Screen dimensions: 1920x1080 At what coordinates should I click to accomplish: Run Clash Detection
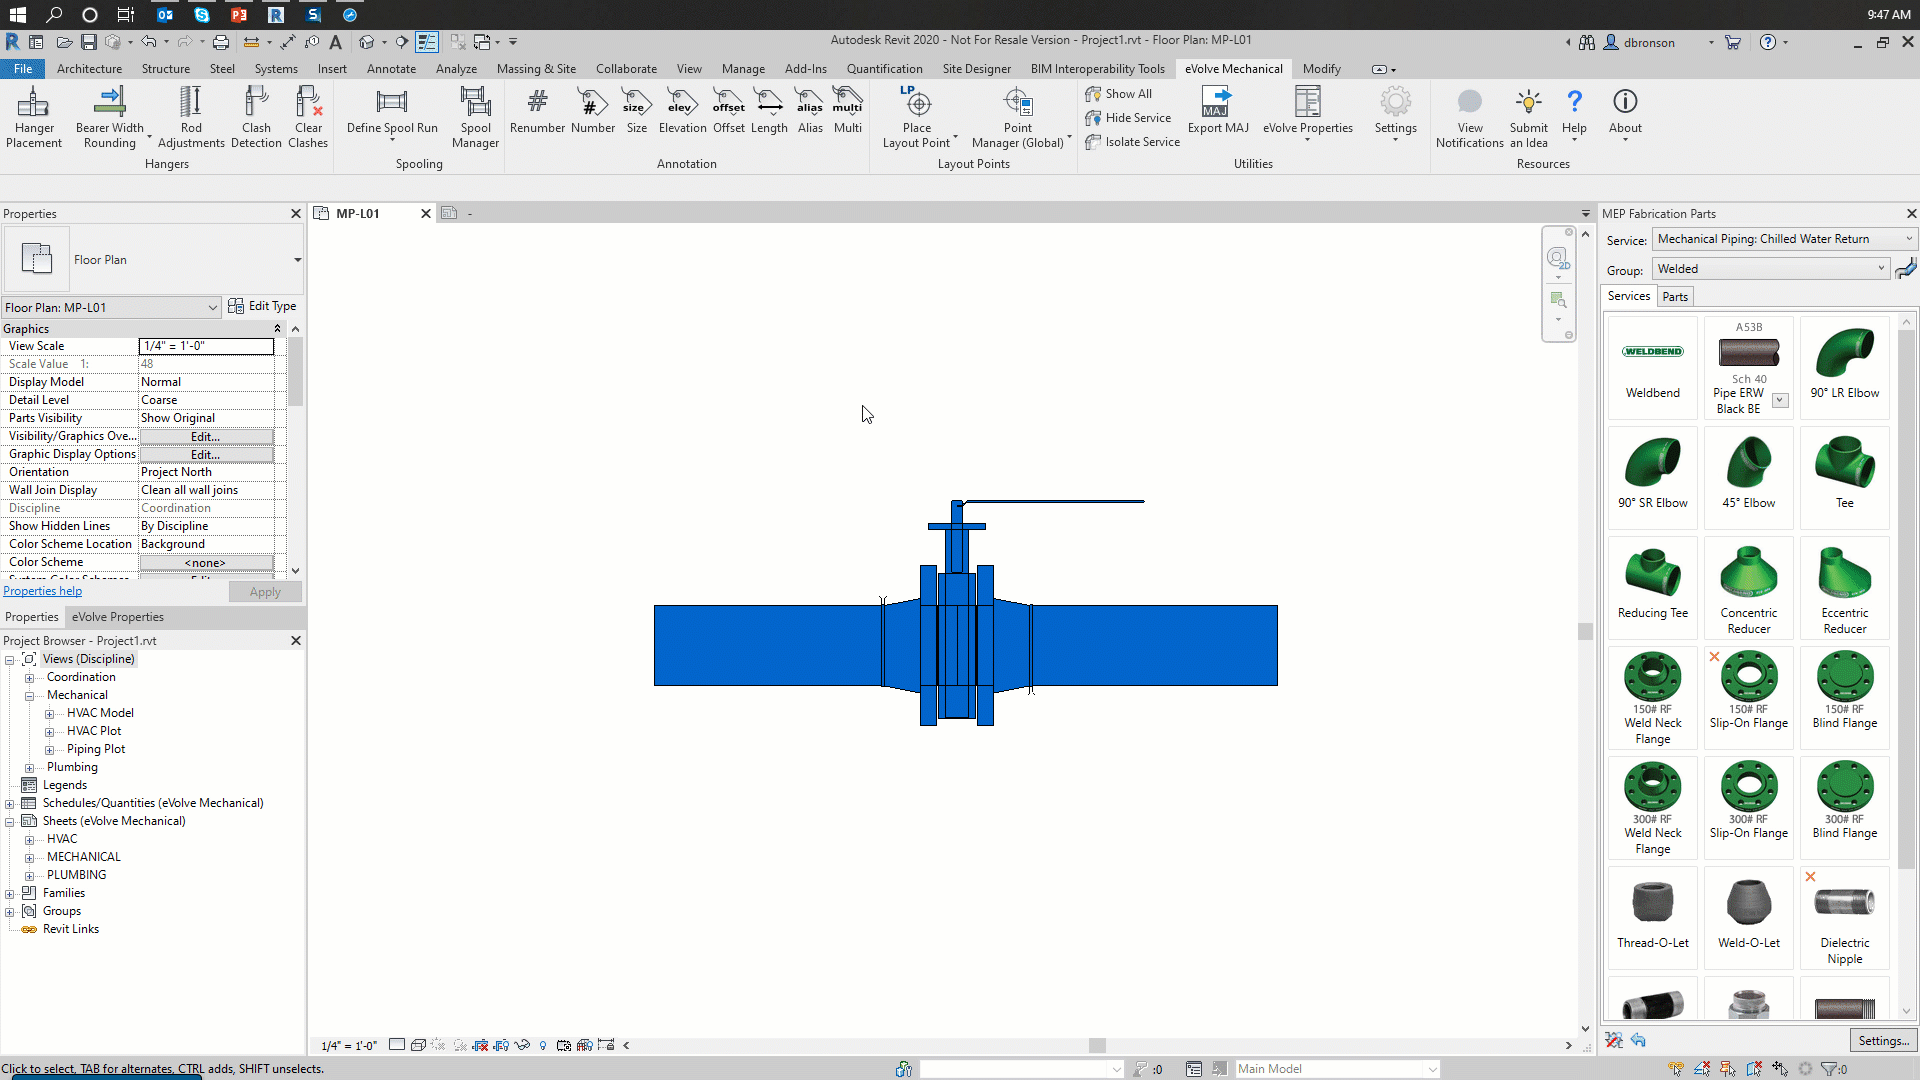tap(256, 118)
